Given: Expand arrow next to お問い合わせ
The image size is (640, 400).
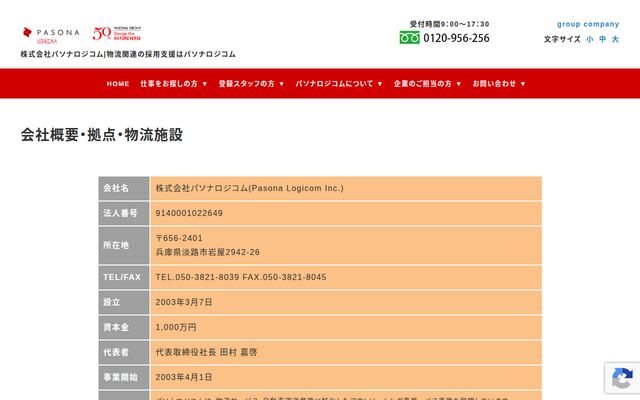Looking at the screenshot, I should (522, 84).
